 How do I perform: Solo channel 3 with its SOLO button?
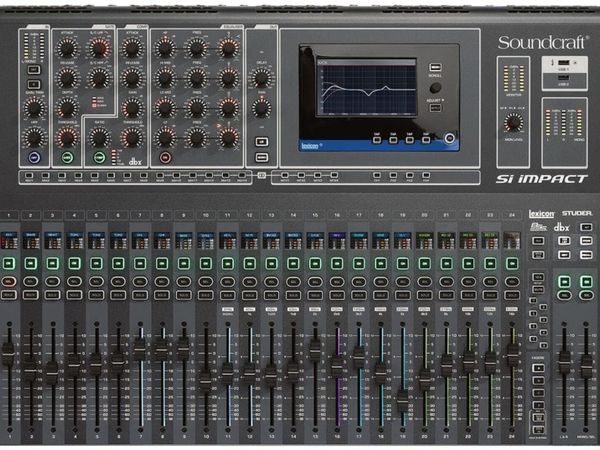pyautogui.click(x=52, y=295)
